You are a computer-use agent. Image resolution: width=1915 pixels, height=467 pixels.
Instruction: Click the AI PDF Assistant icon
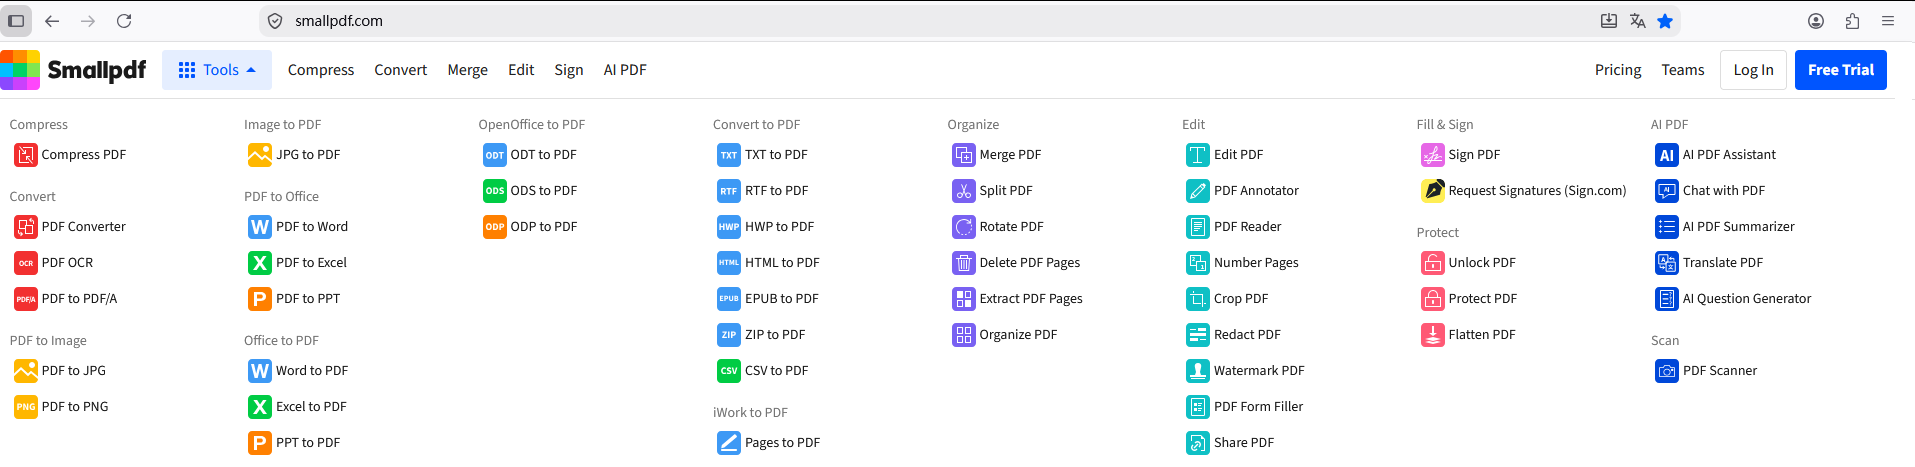pos(1666,155)
